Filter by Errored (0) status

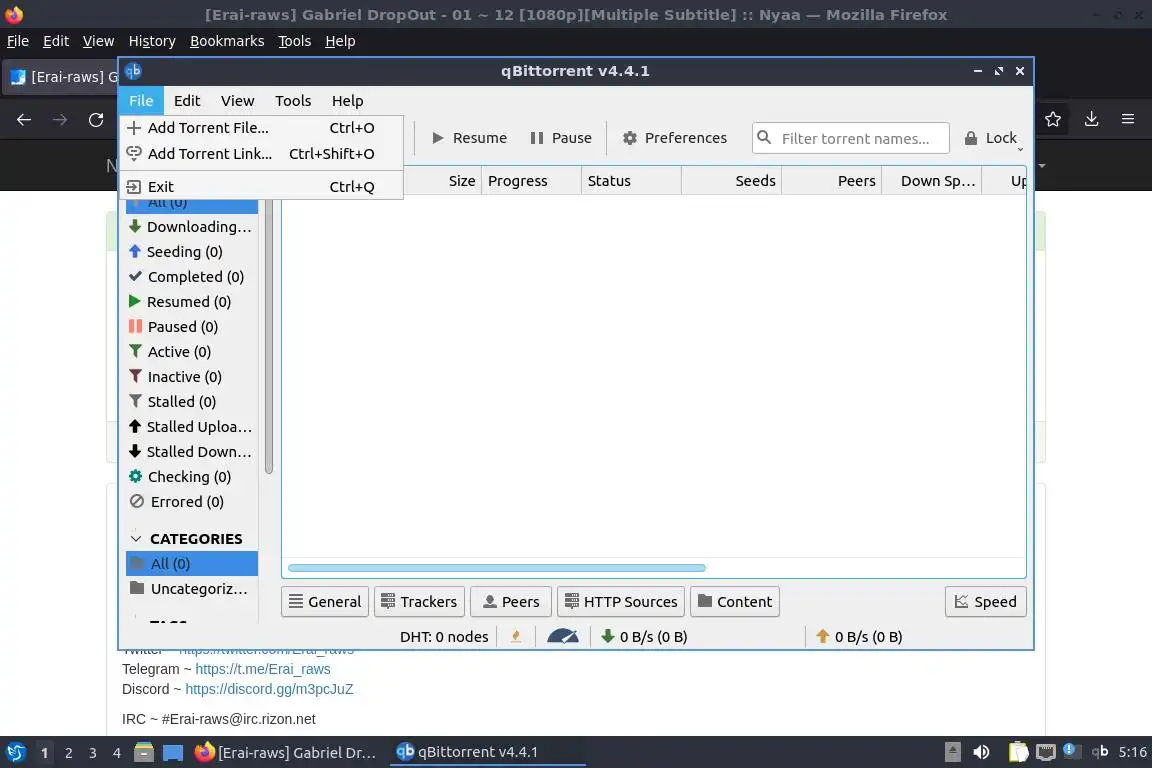192,502
